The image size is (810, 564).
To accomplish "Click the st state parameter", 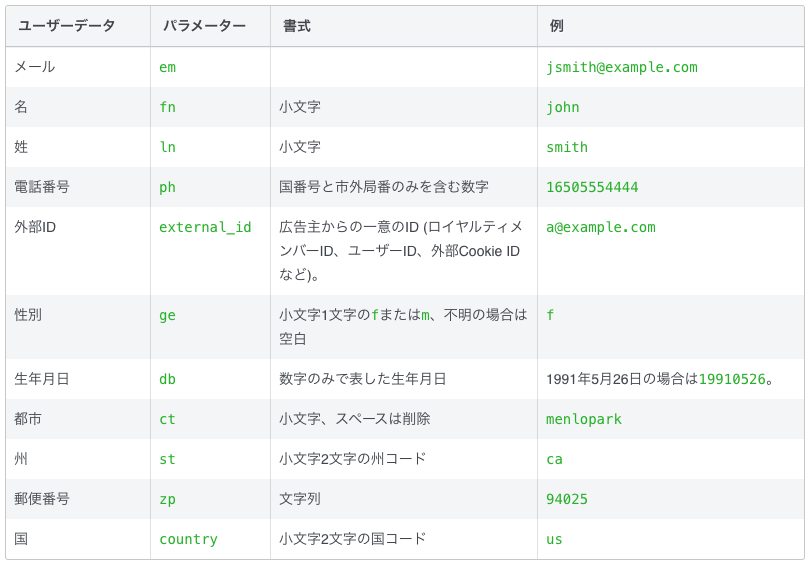I will coord(167,459).
